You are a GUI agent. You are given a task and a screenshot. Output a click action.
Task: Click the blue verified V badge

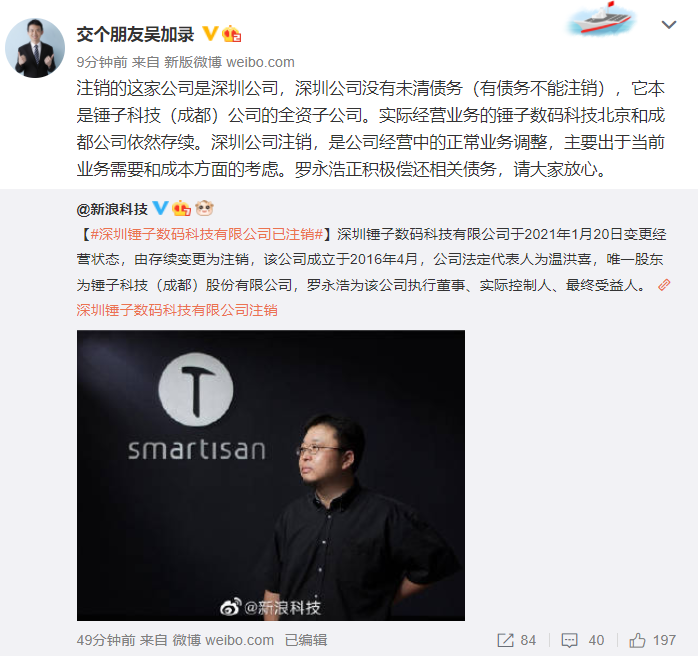tap(160, 208)
